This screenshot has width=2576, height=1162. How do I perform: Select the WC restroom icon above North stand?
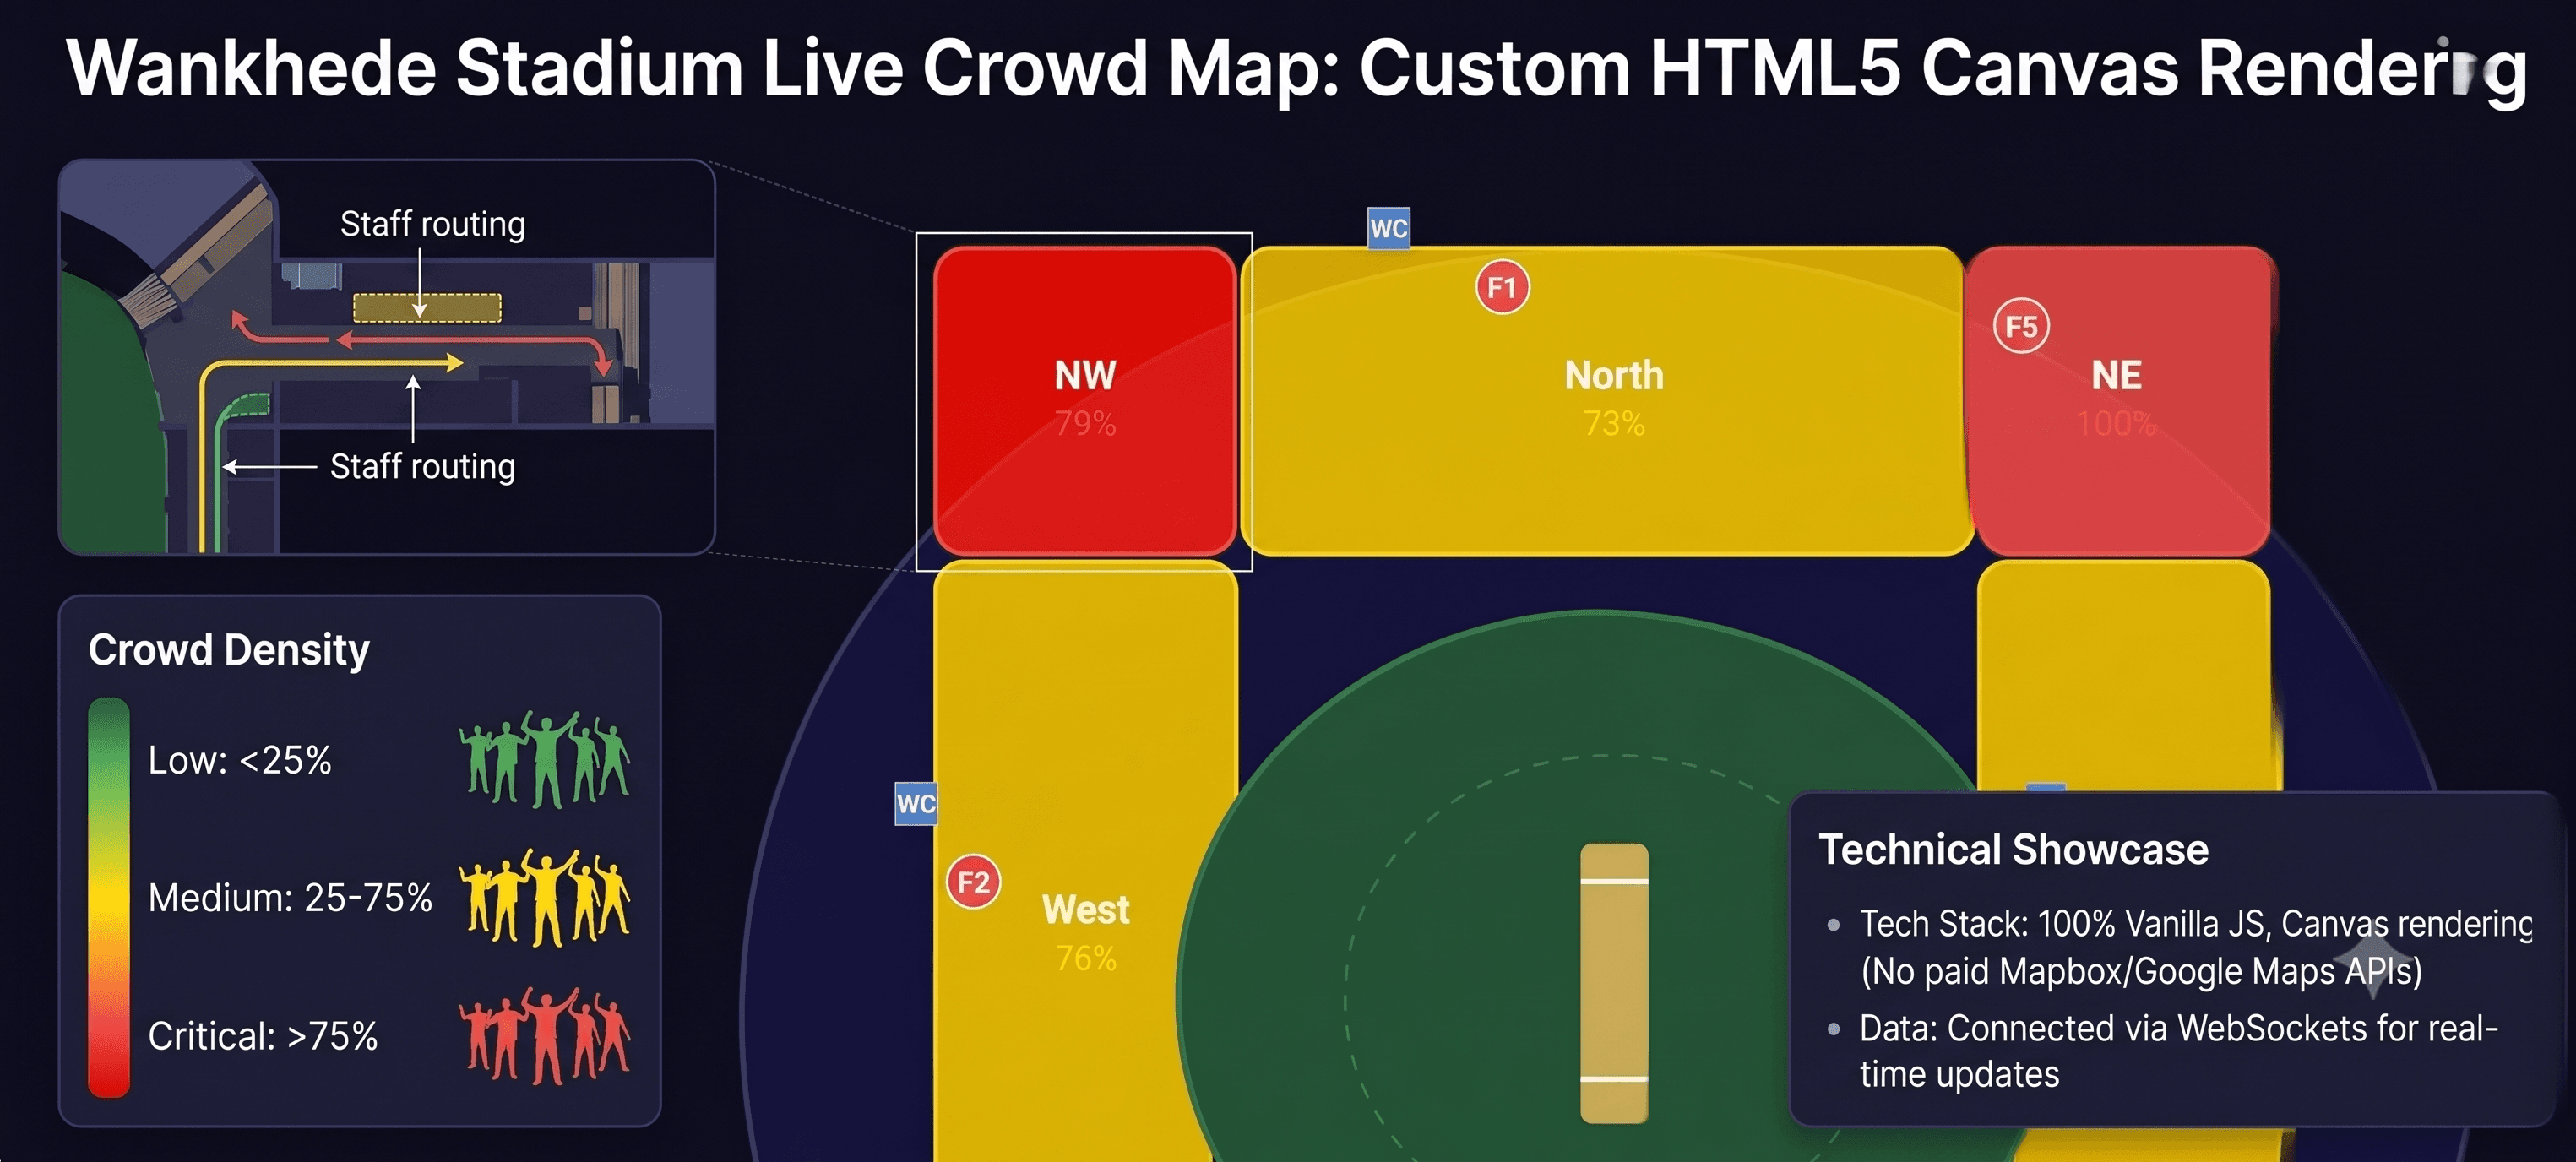[x=1389, y=228]
